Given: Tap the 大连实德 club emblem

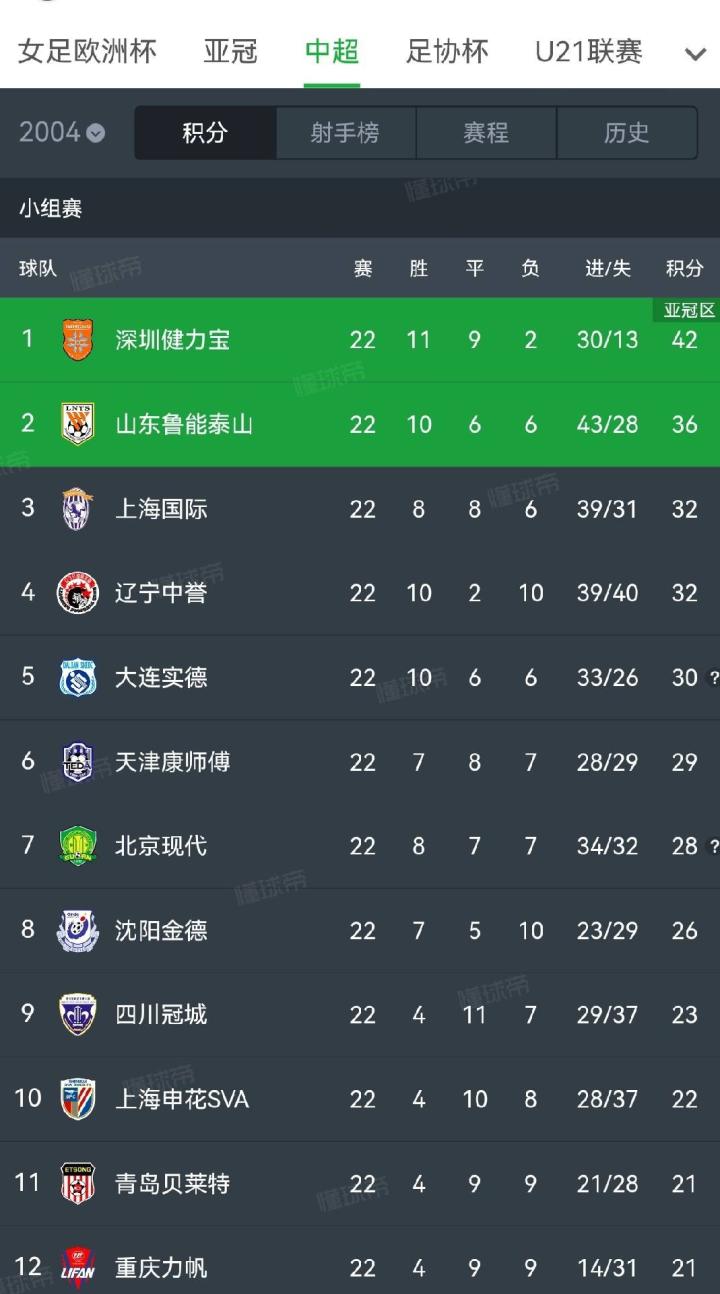Looking at the screenshot, I should click(x=77, y=678).
